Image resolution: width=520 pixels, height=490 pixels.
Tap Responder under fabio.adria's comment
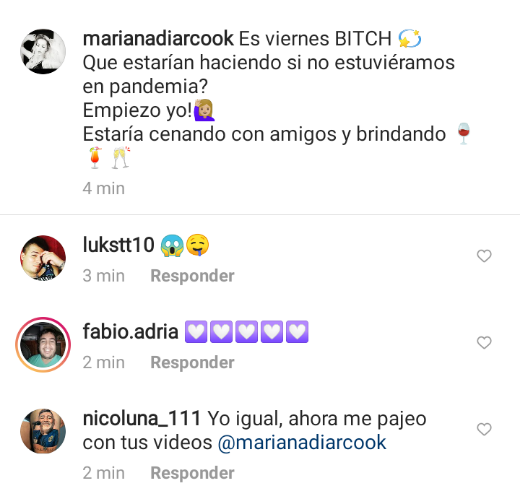click(x=192, y=363)
